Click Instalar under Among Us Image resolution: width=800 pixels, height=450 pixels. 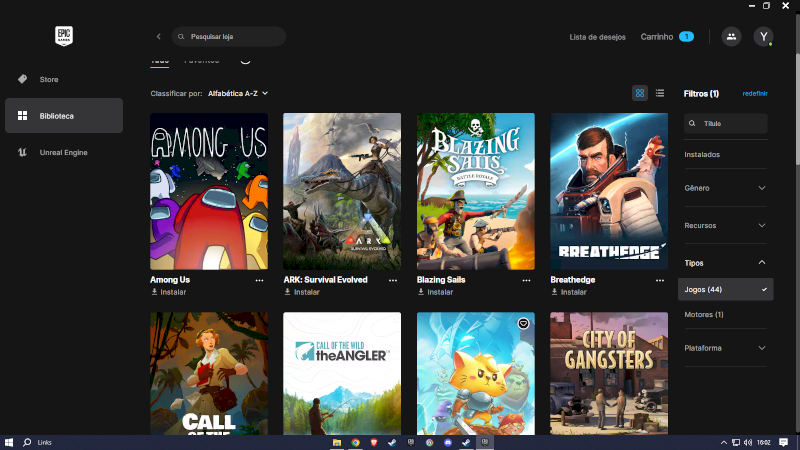click(x=168, y=292)
